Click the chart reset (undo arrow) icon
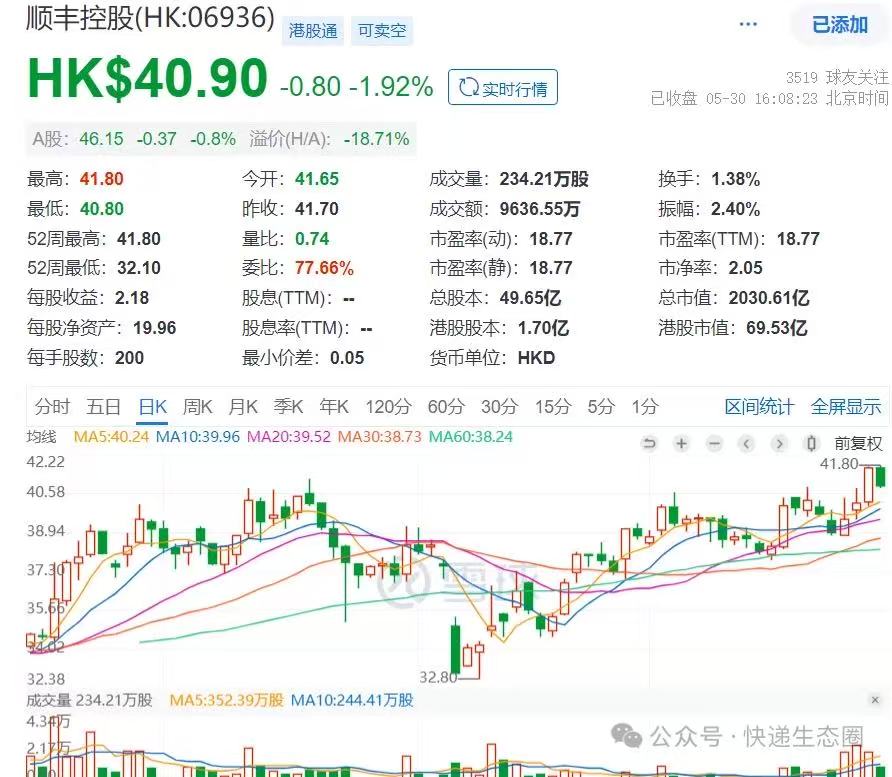 (x=649, y=443)
